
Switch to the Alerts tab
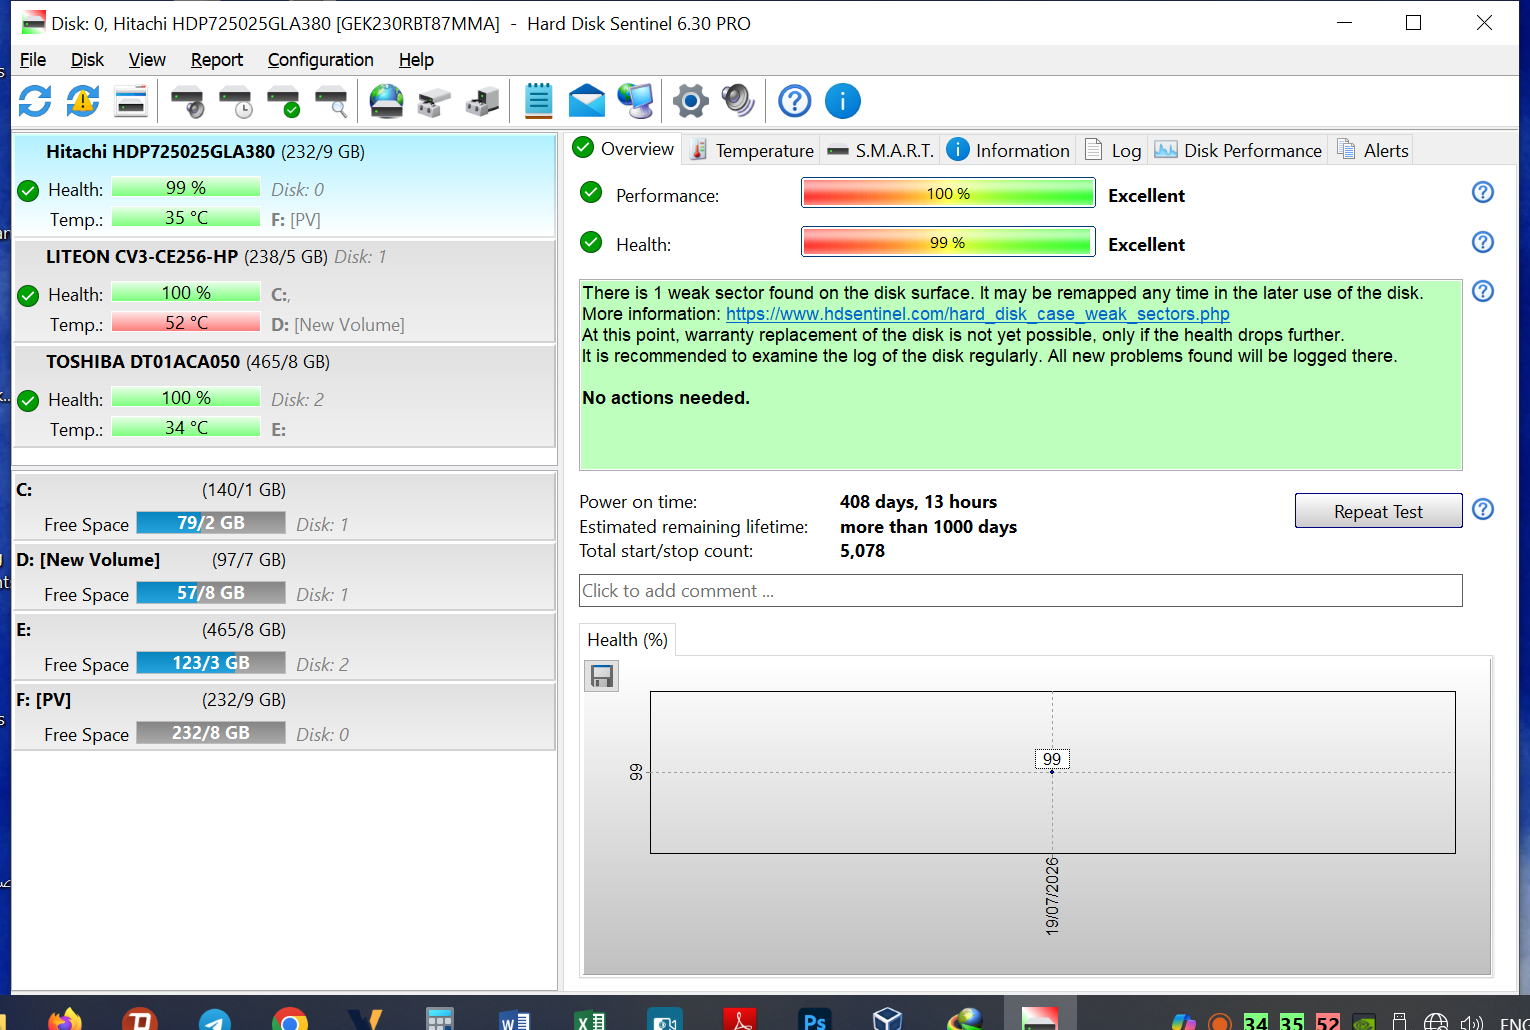(1373, 150)
